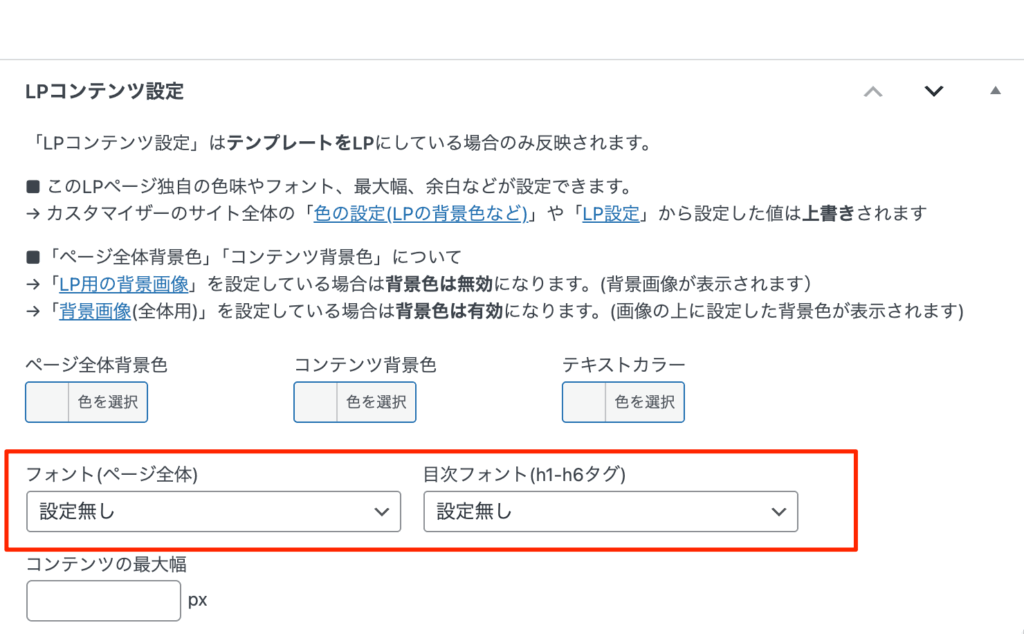
Task: Click the chevron on 目次フォント select
Action: click(778, 511)
